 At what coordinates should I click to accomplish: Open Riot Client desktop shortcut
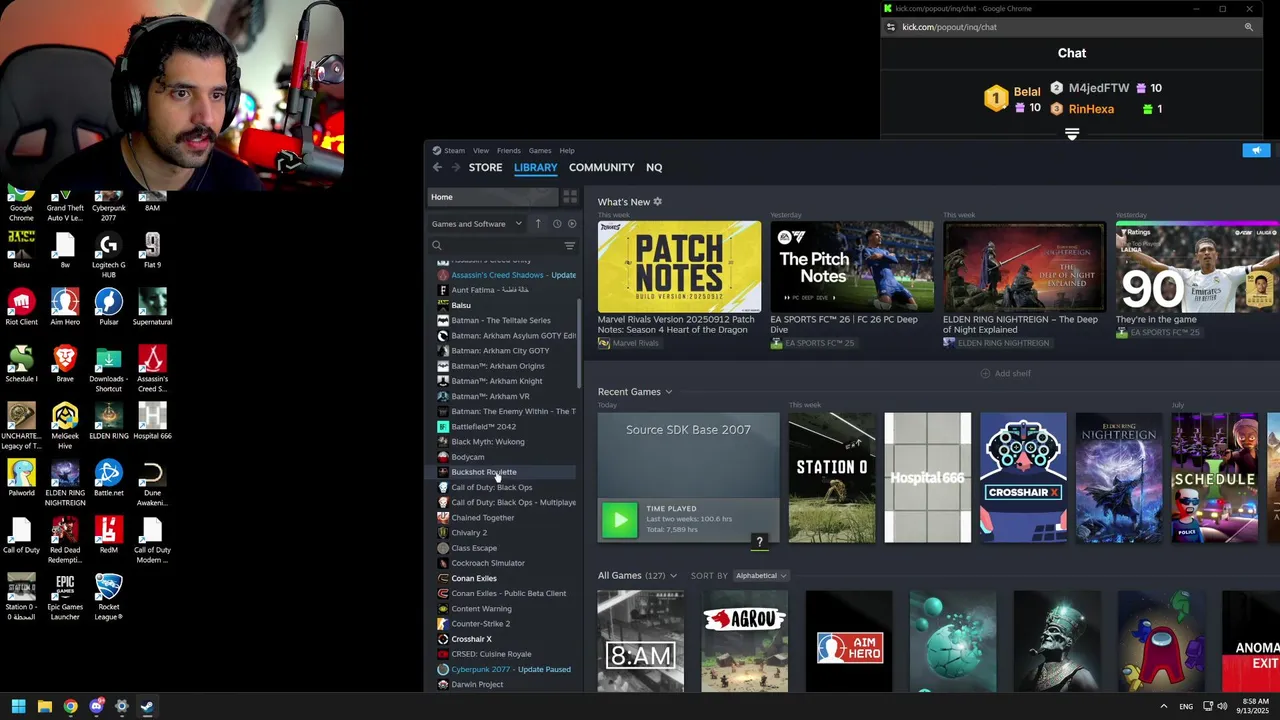[21, 308]
